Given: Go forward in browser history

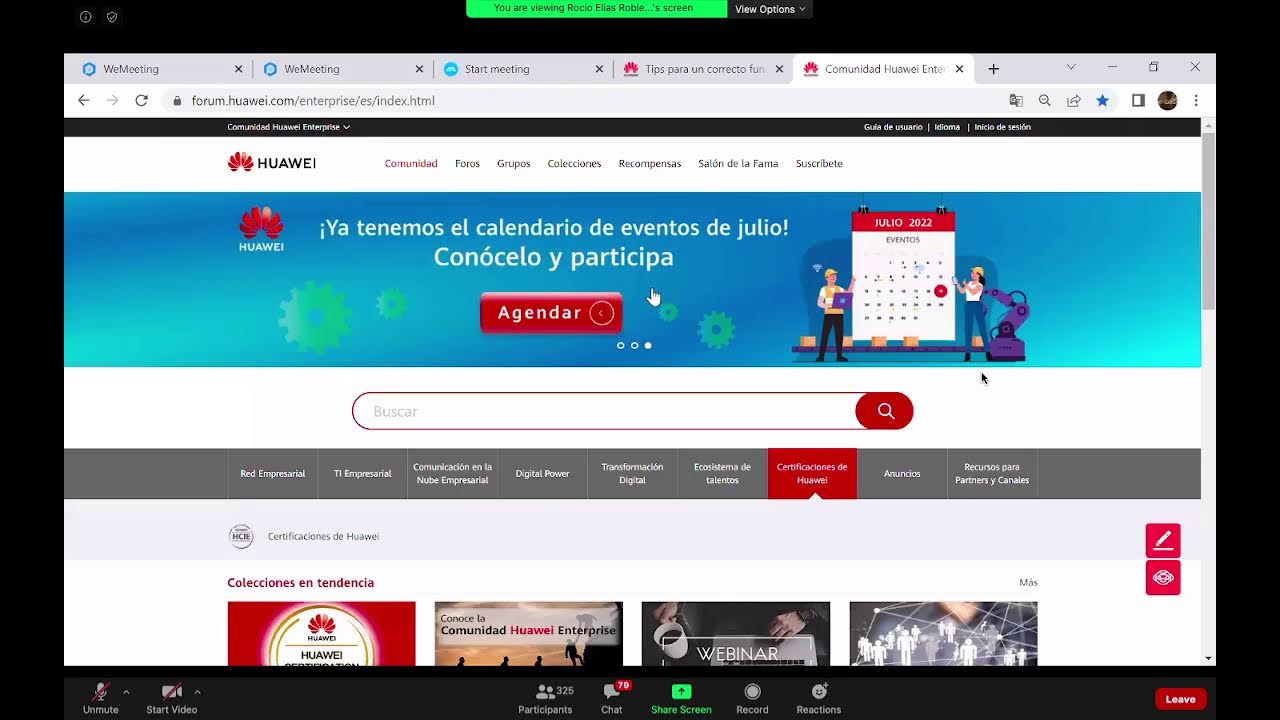Looking at the screenshot, I should 112,100.
